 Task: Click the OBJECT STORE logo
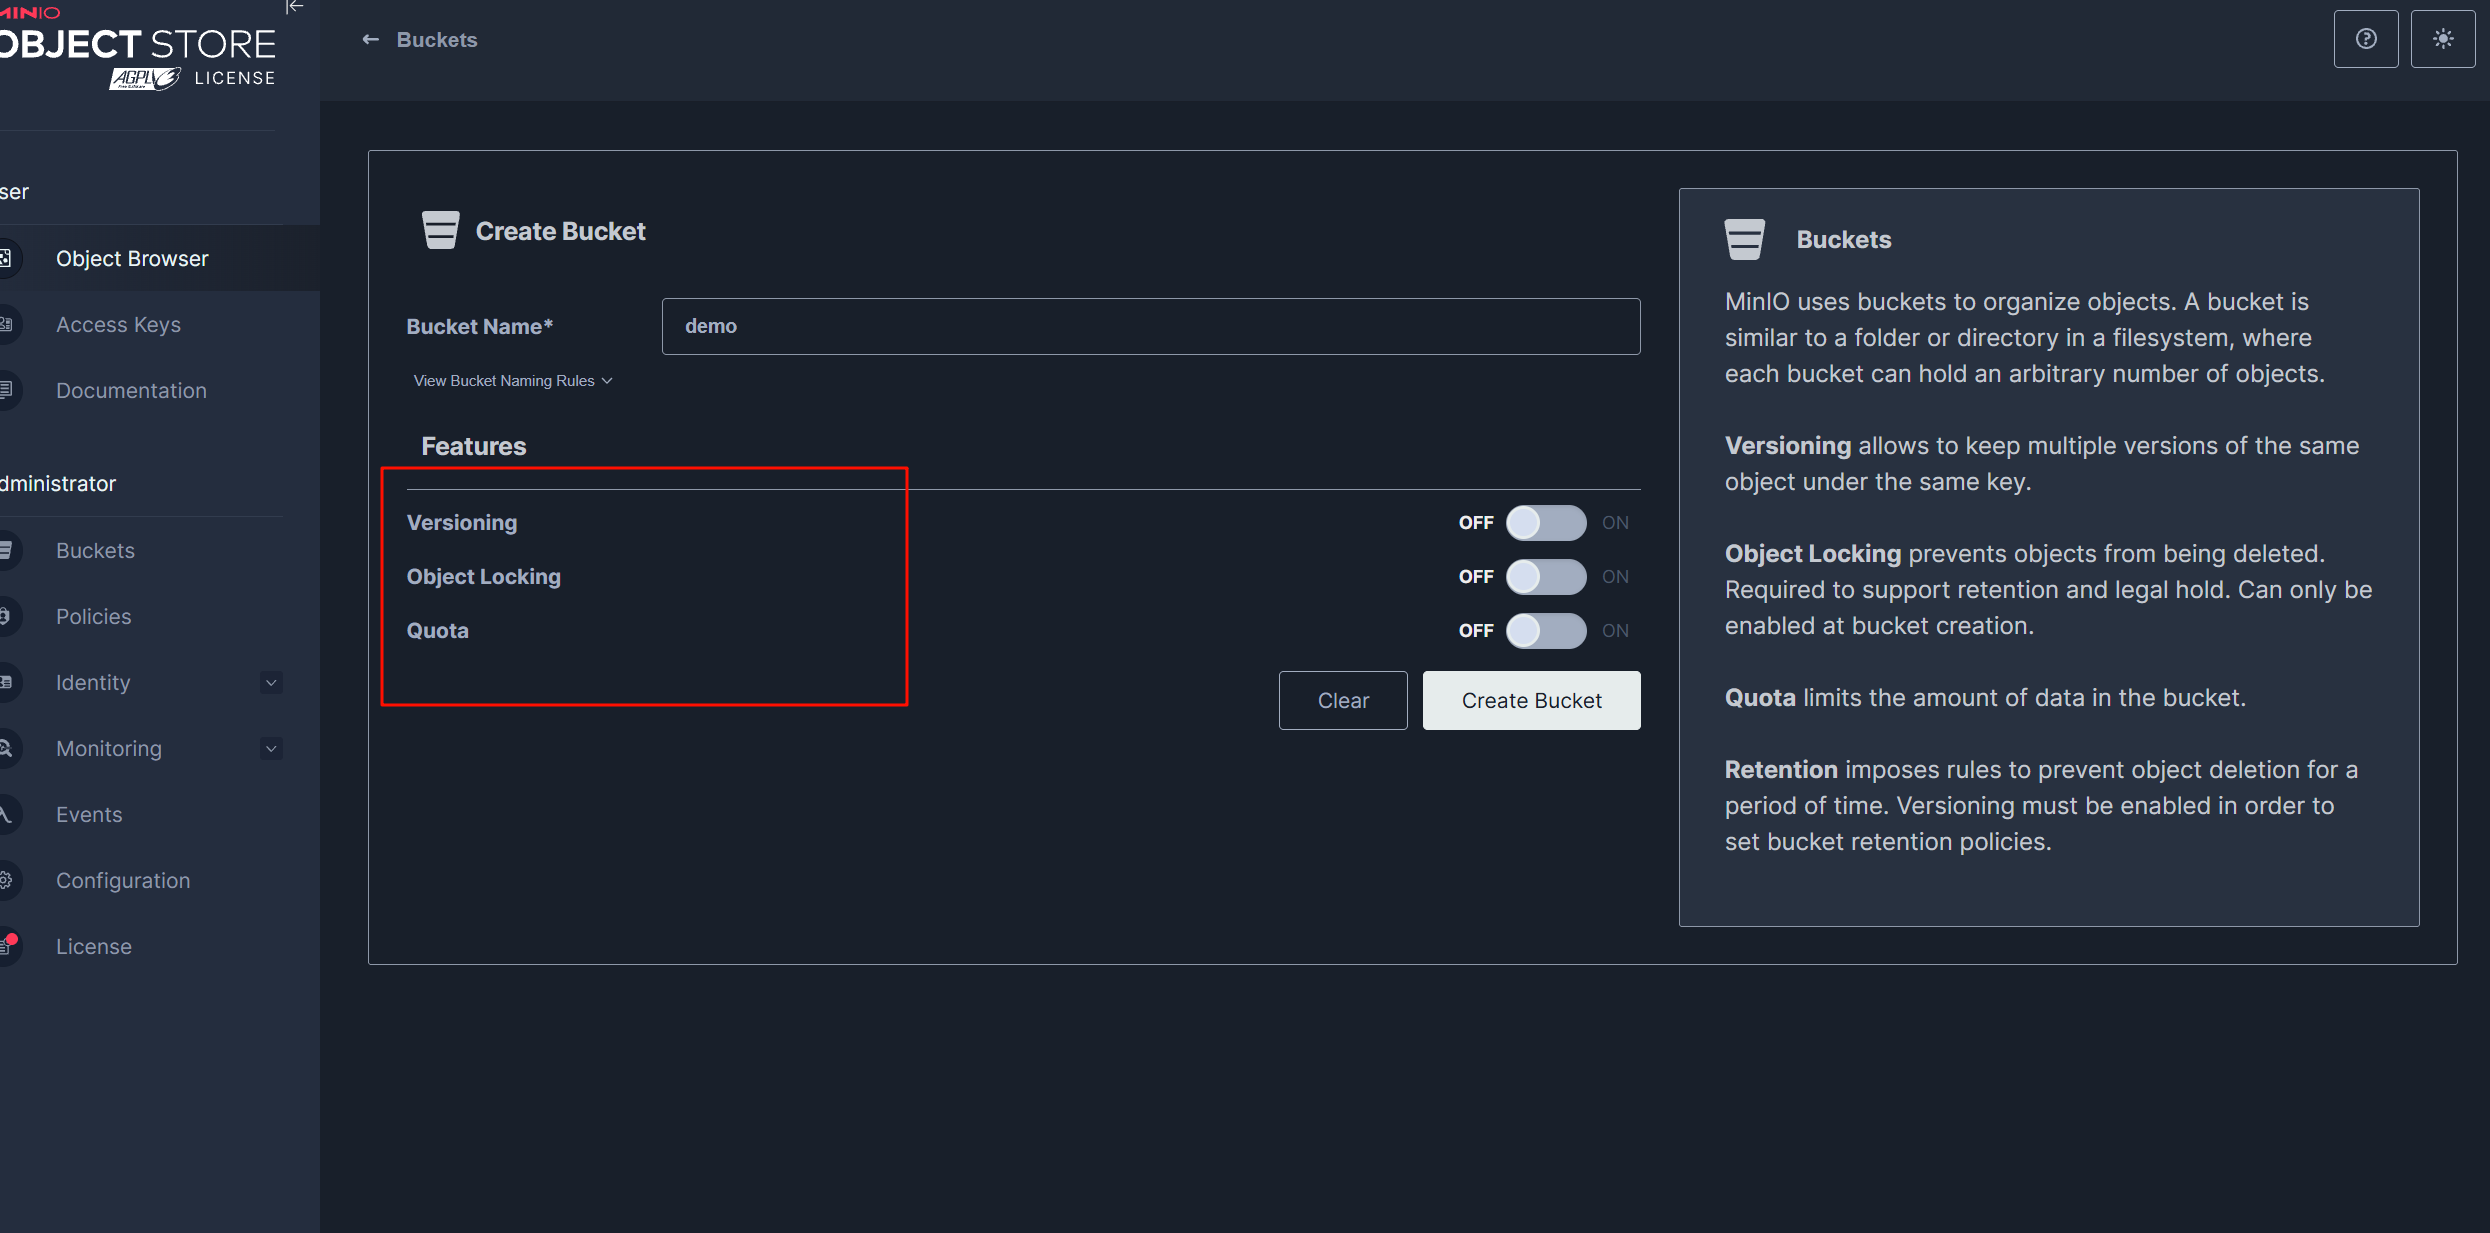(138, 44)
